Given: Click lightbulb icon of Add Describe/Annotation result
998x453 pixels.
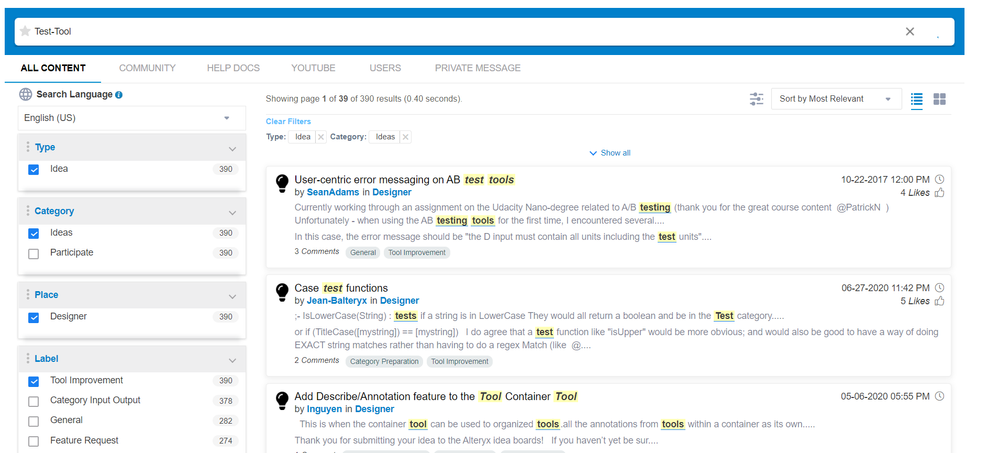Looking at the screenshot, I should coord(282,400).
